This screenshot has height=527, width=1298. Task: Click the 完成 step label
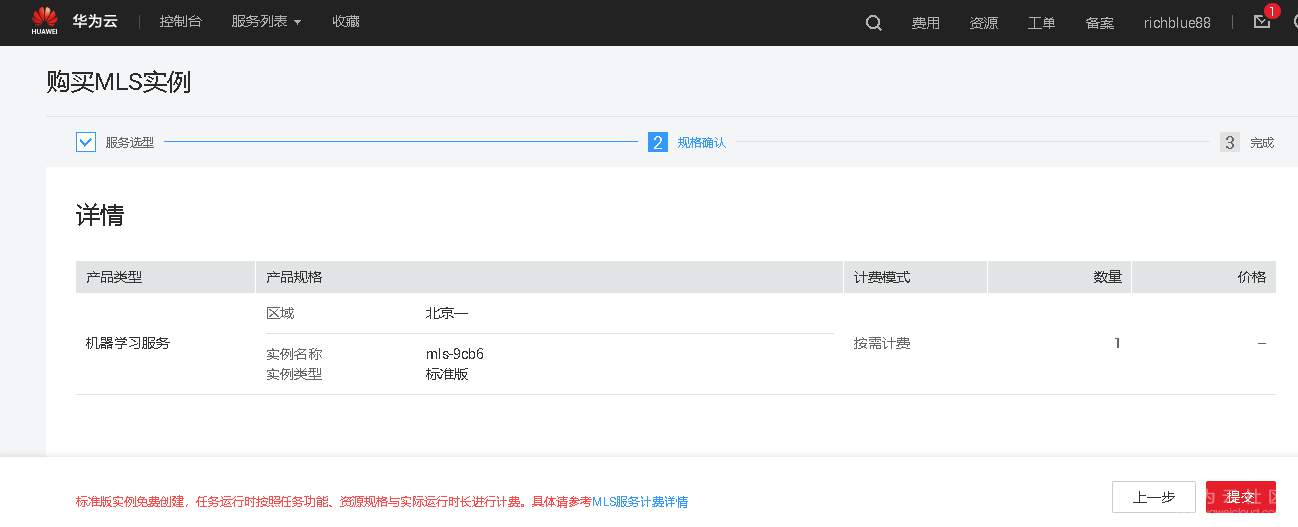pos(1262,143)
